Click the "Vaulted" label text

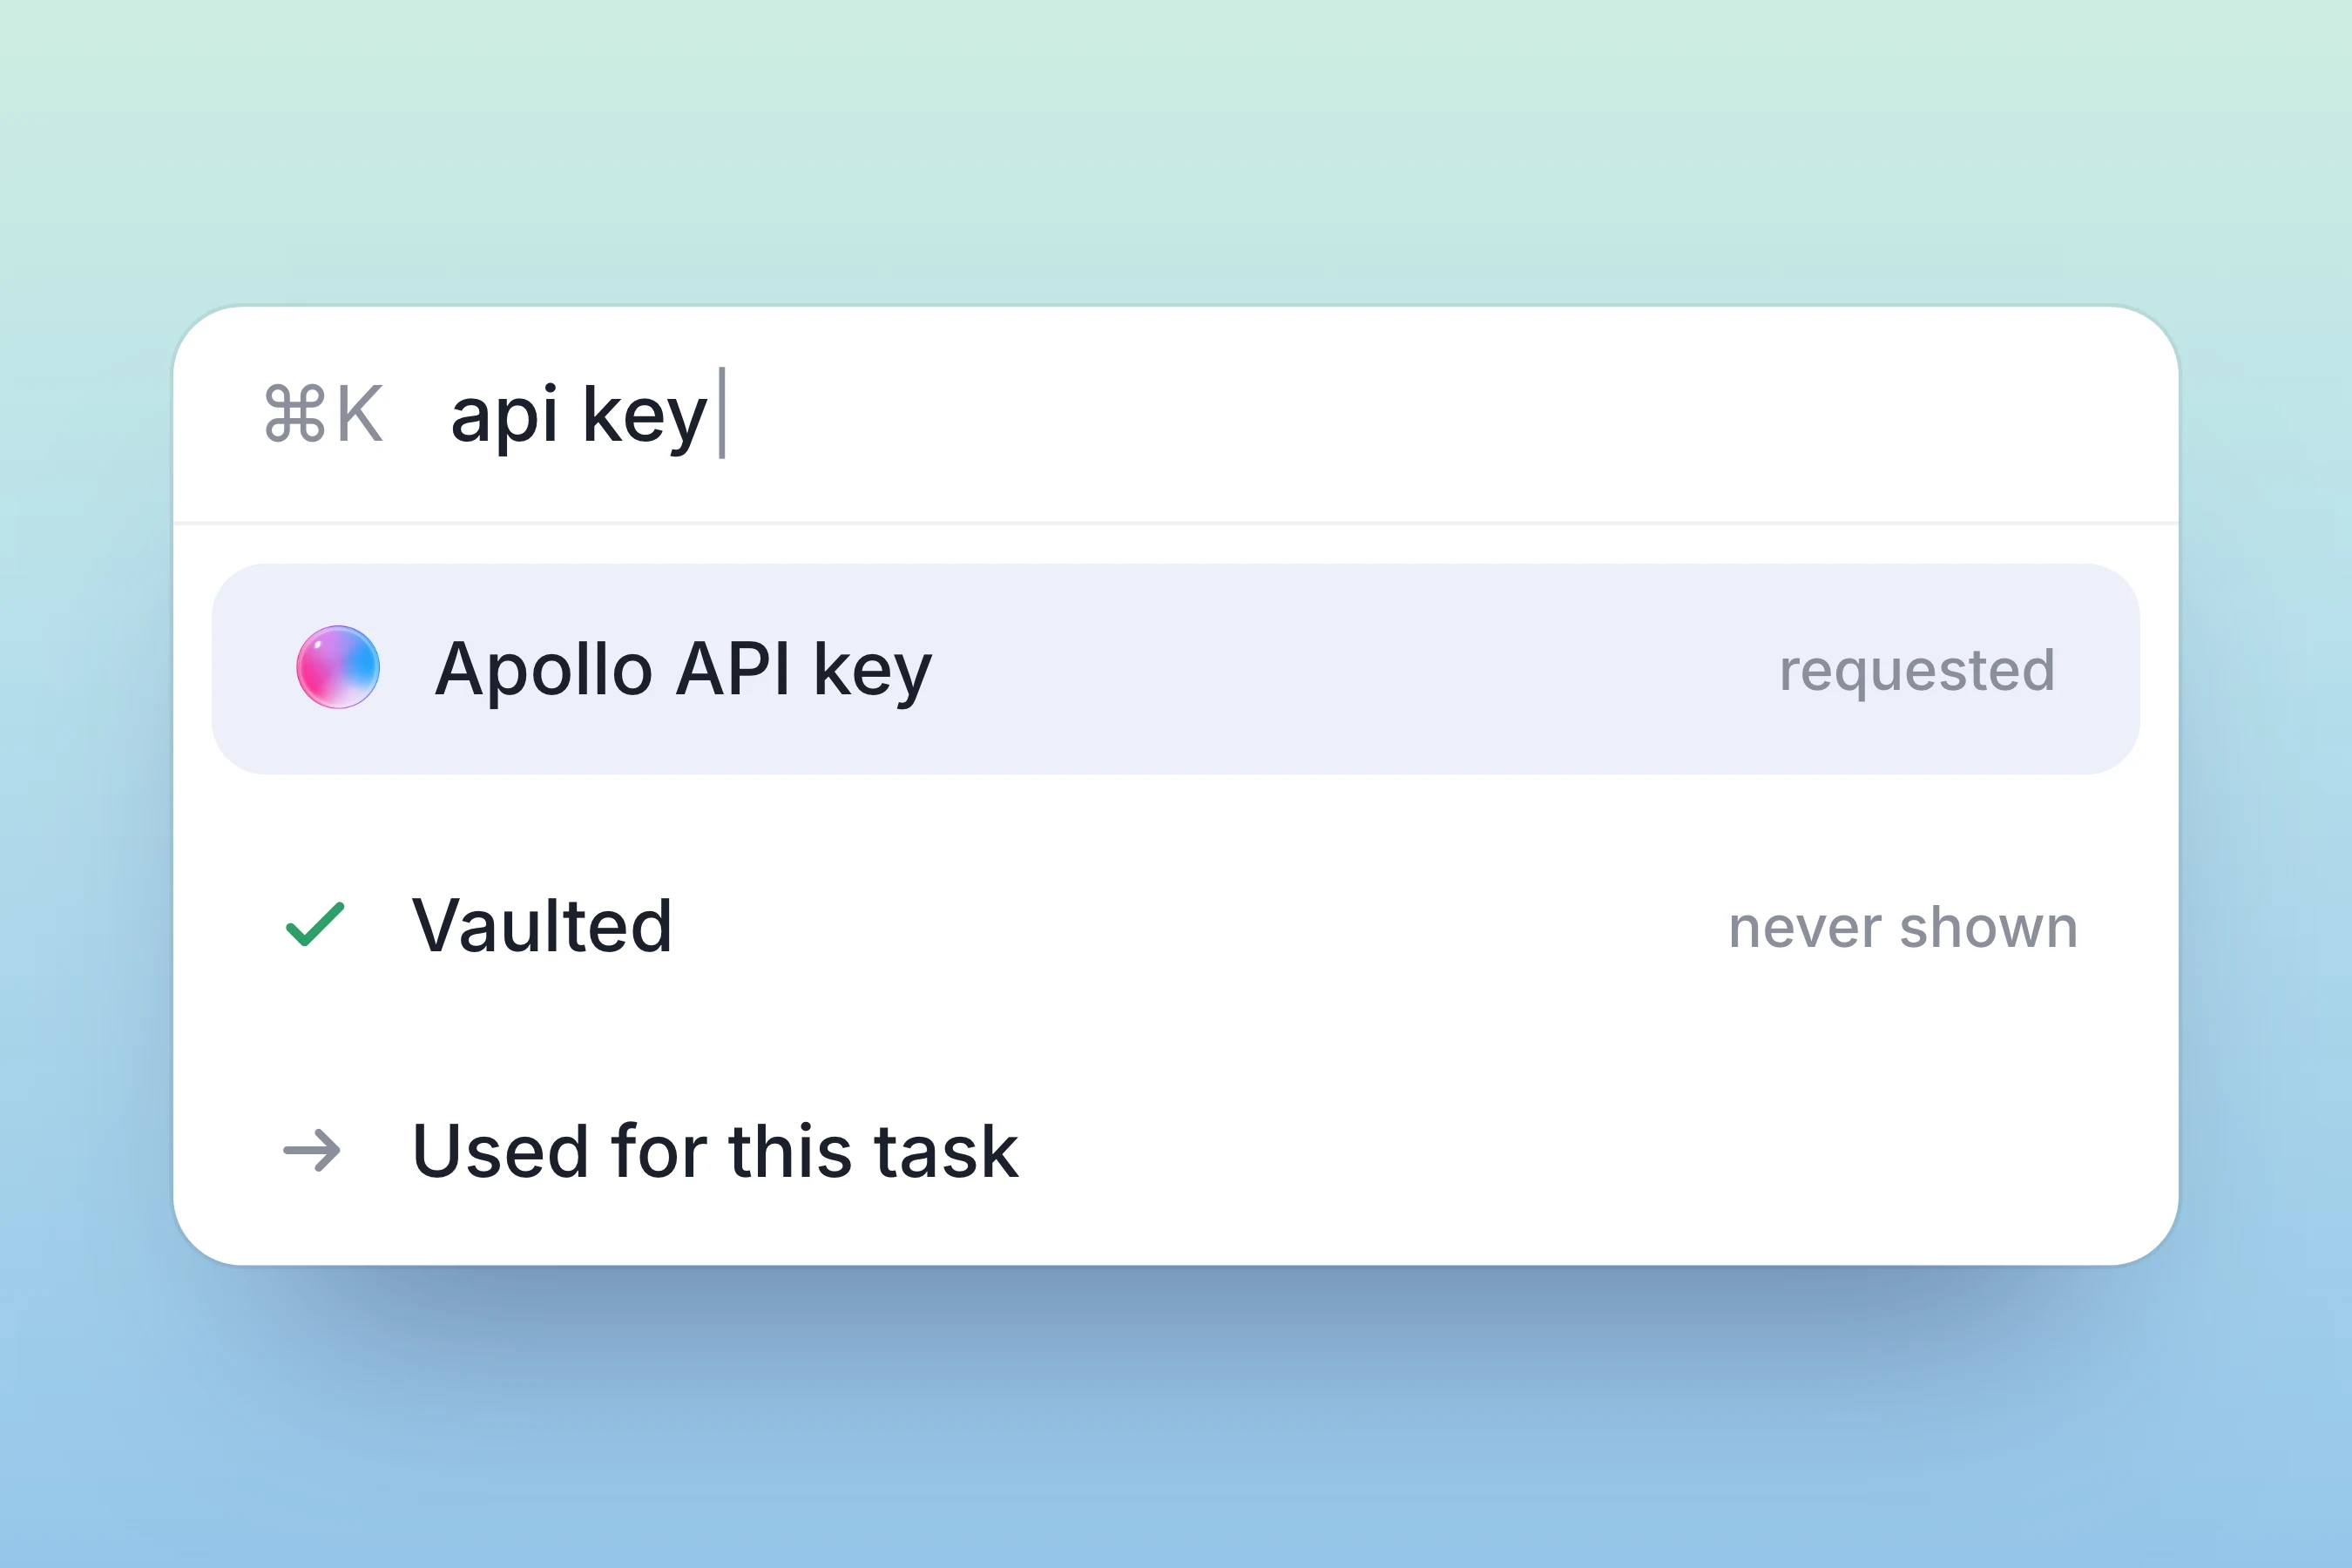click(x=542, y=926)
